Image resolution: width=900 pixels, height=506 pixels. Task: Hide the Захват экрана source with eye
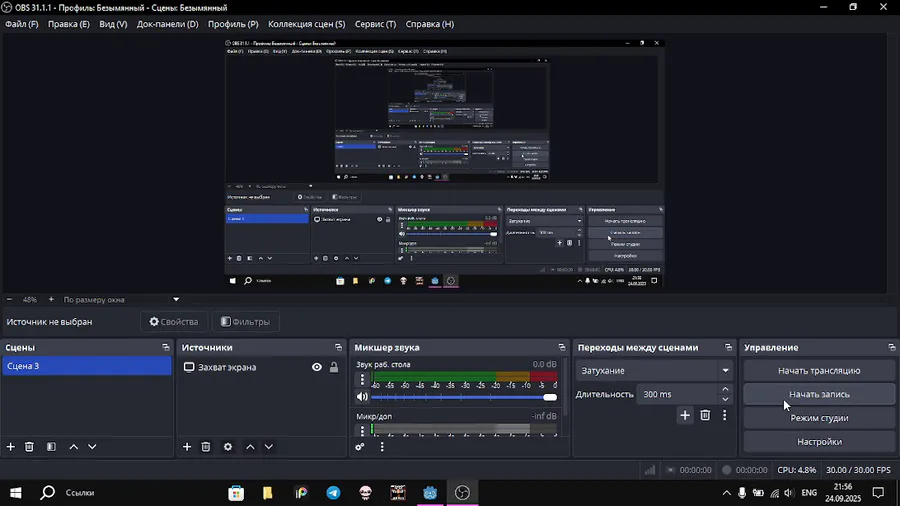pyautogui.click(x=317, y=367)
